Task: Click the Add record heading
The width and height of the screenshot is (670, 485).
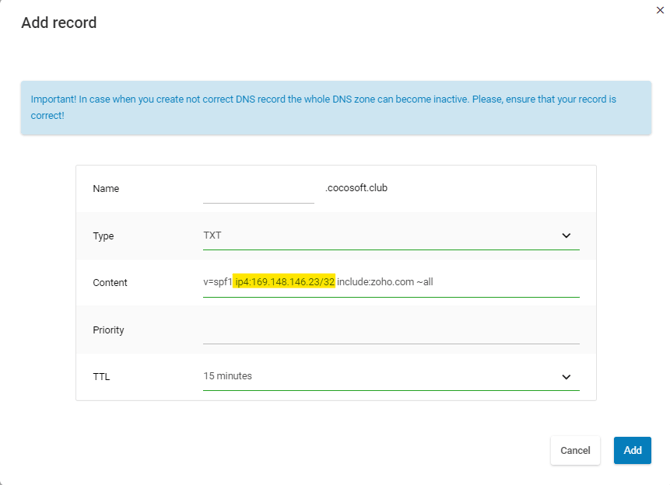Action: click(x=59, y=23)
